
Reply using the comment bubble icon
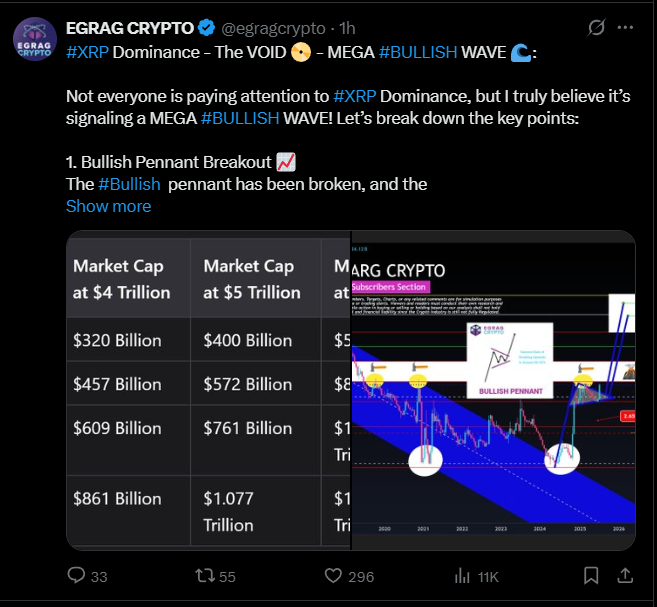[76, 575]
